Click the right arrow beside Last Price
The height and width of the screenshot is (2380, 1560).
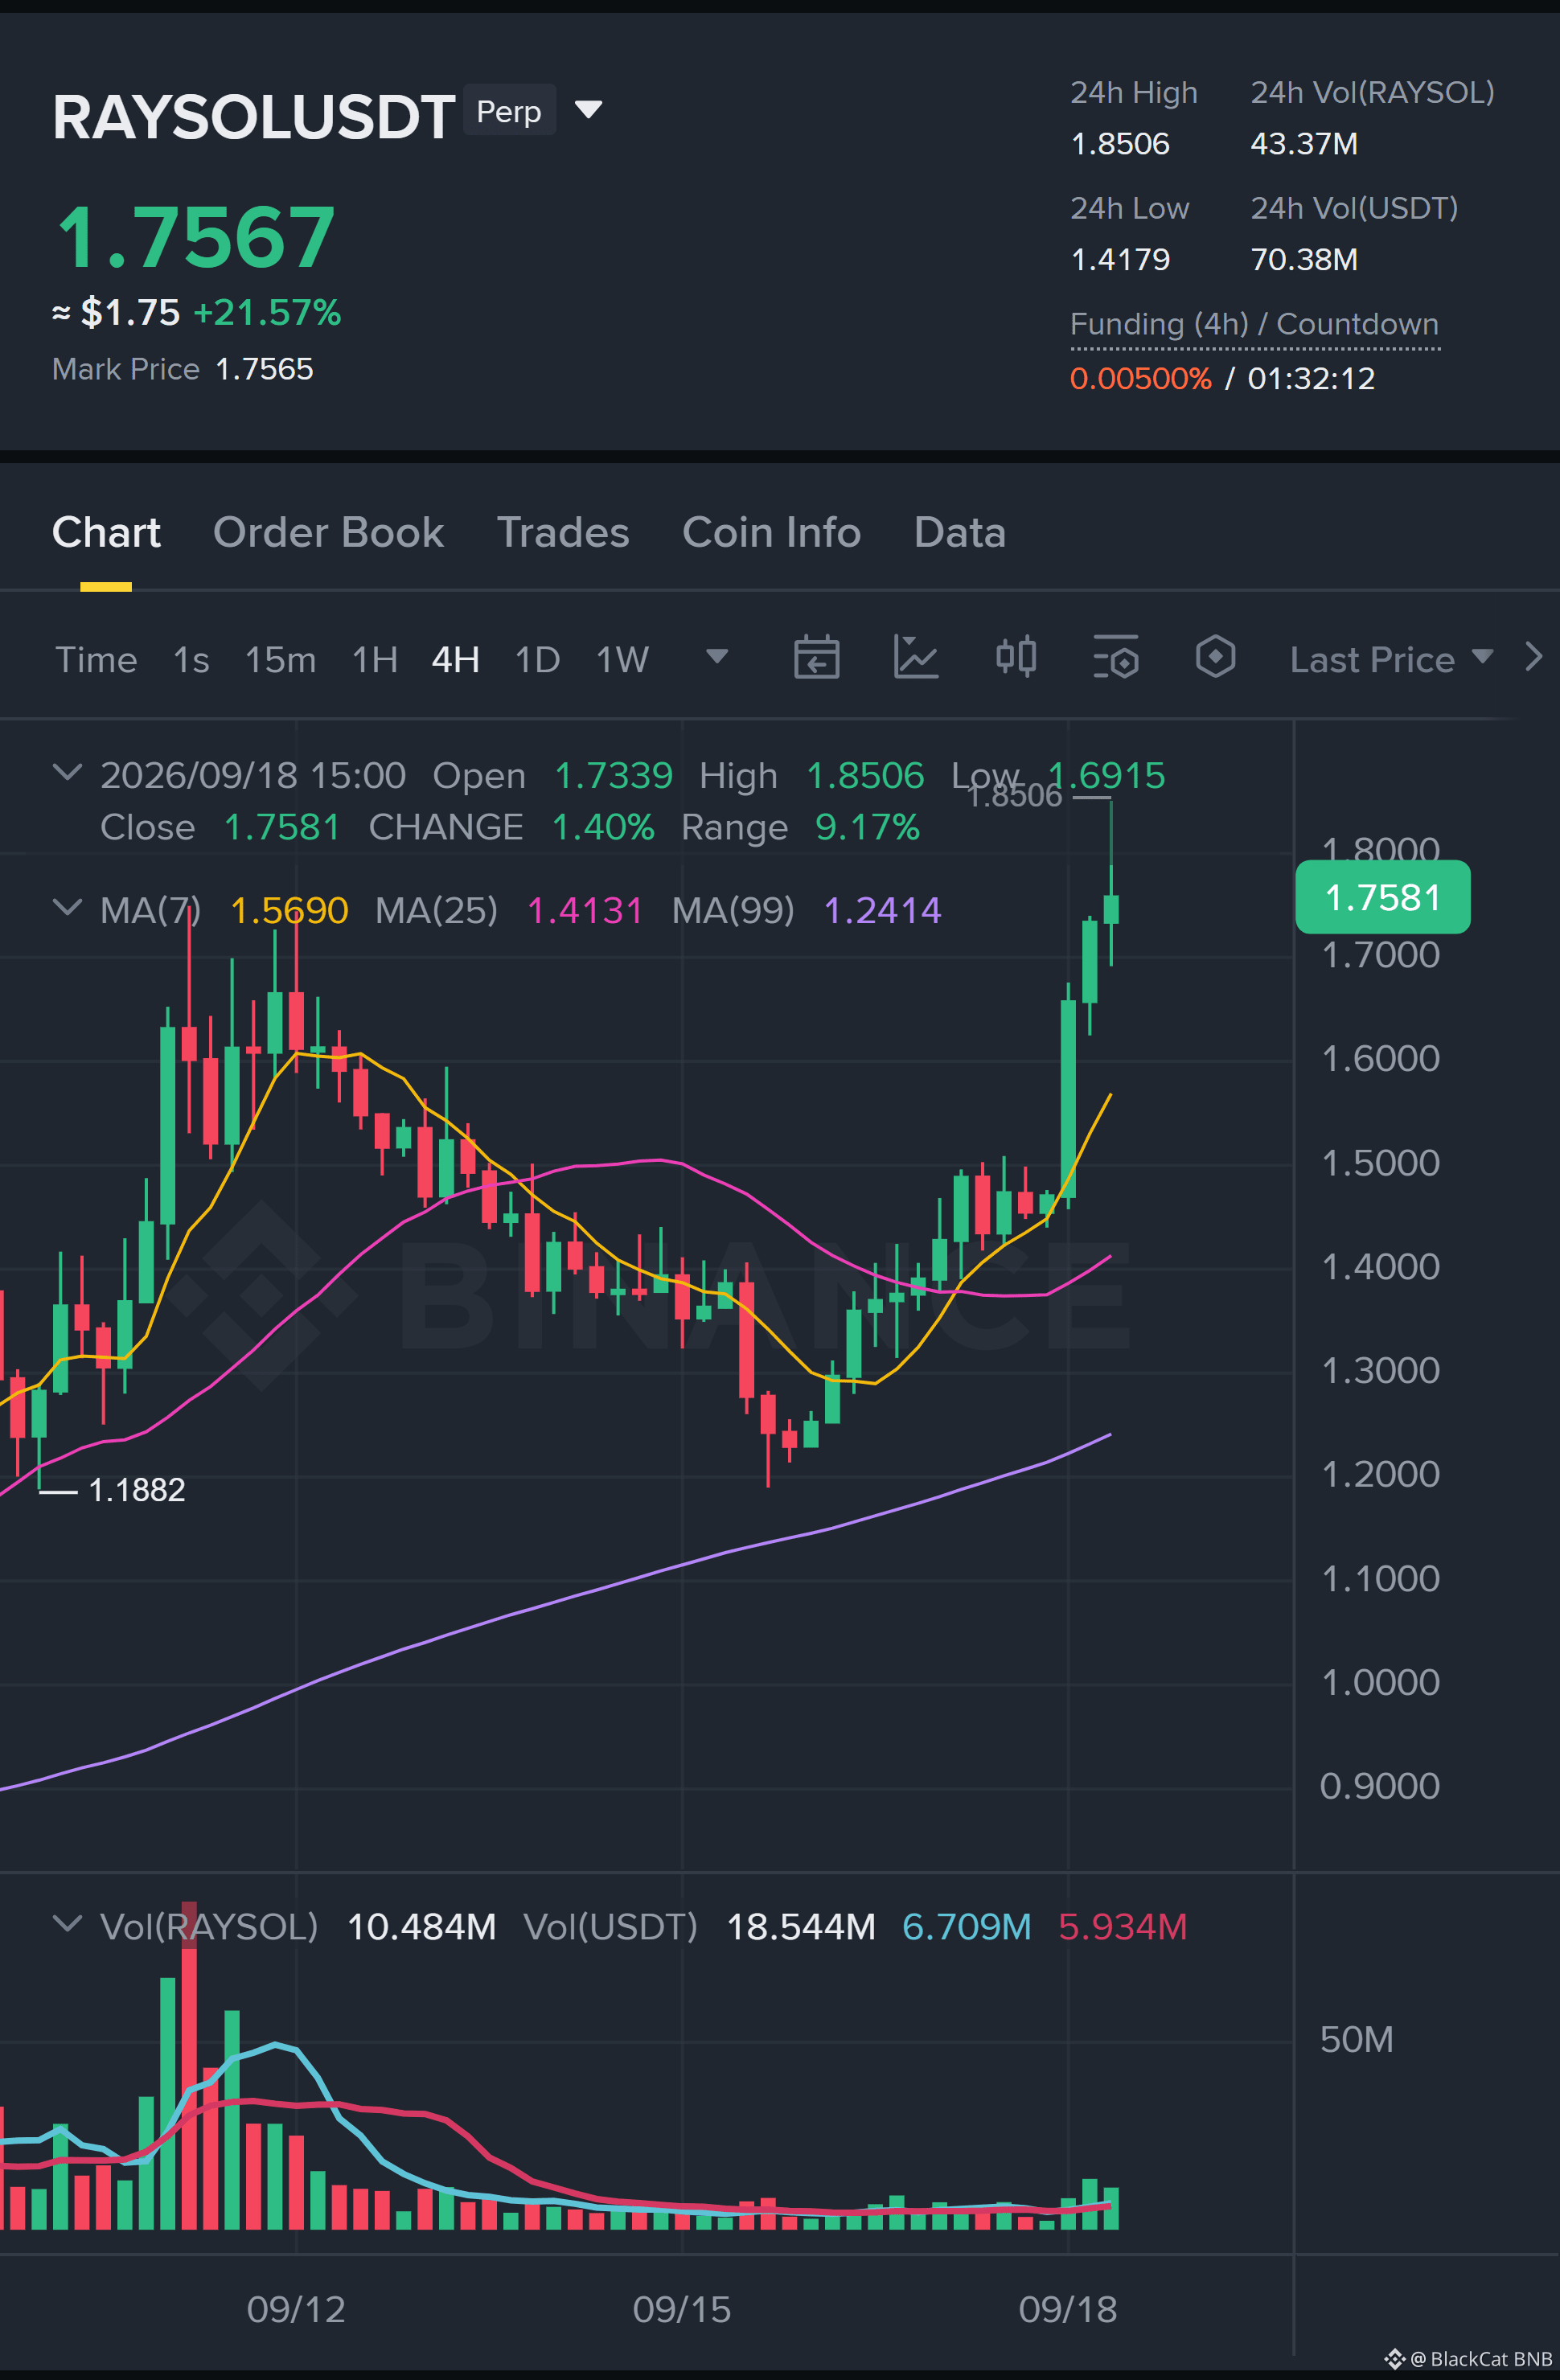point(1533,657)
